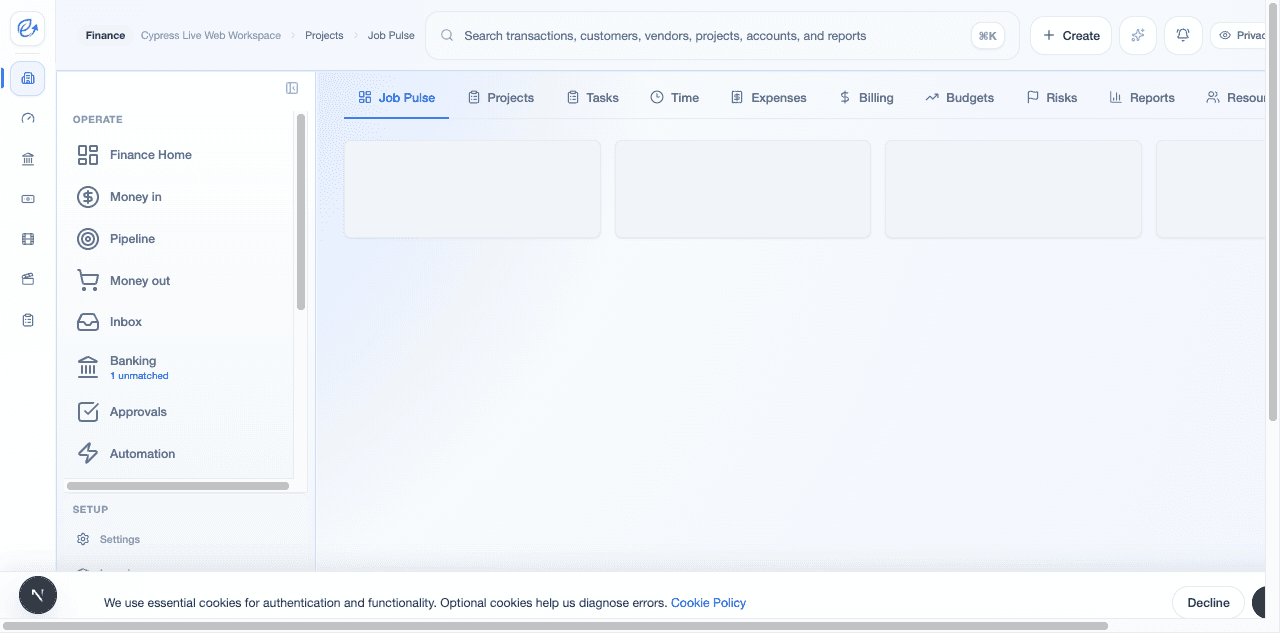Open the notifications bell
This screenshot has height=633, width=1280.
pyautogui.click(x=1183, y=35)
